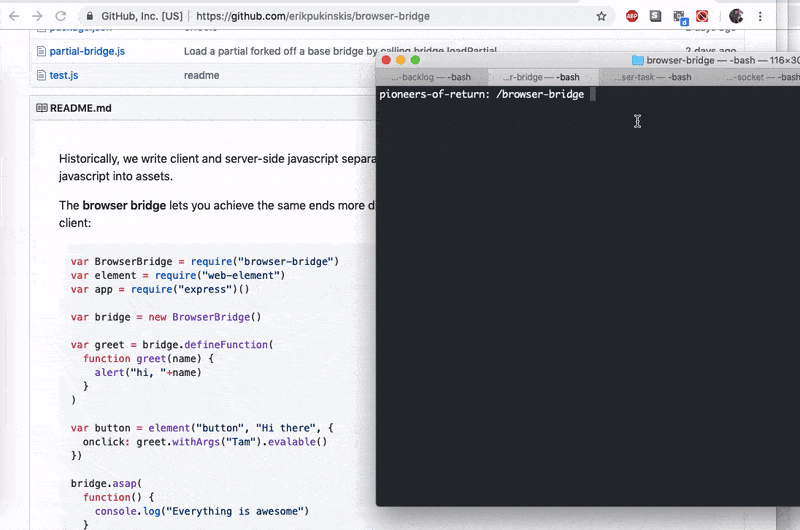Click the partial-bridge.js file icon

point(41,51)
